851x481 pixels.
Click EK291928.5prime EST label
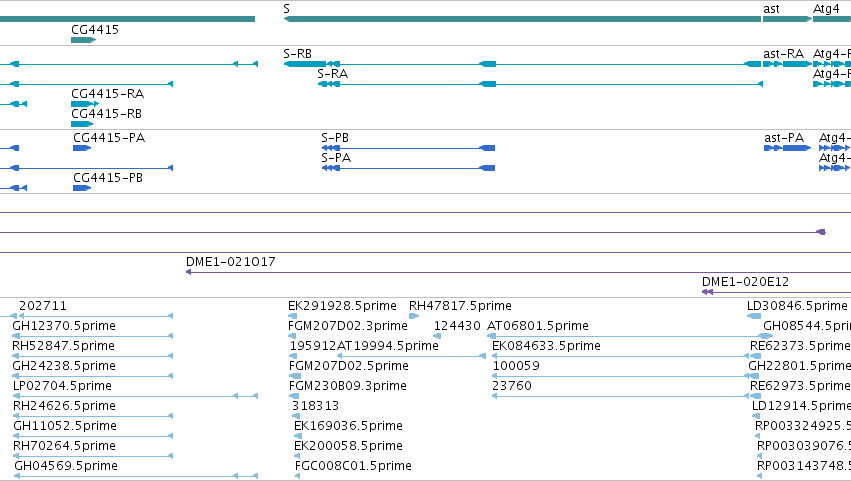342,306
